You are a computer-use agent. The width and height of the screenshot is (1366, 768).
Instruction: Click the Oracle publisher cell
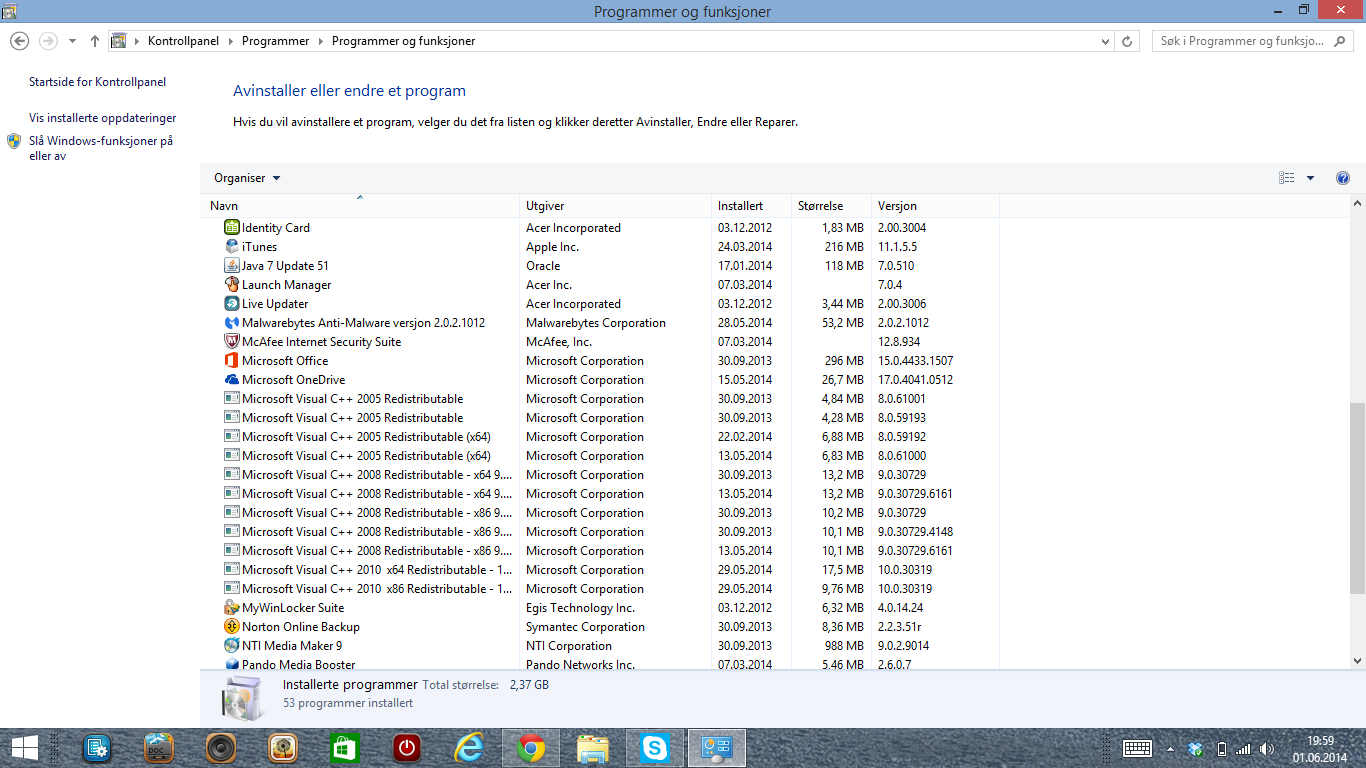[x=543, y=266]
